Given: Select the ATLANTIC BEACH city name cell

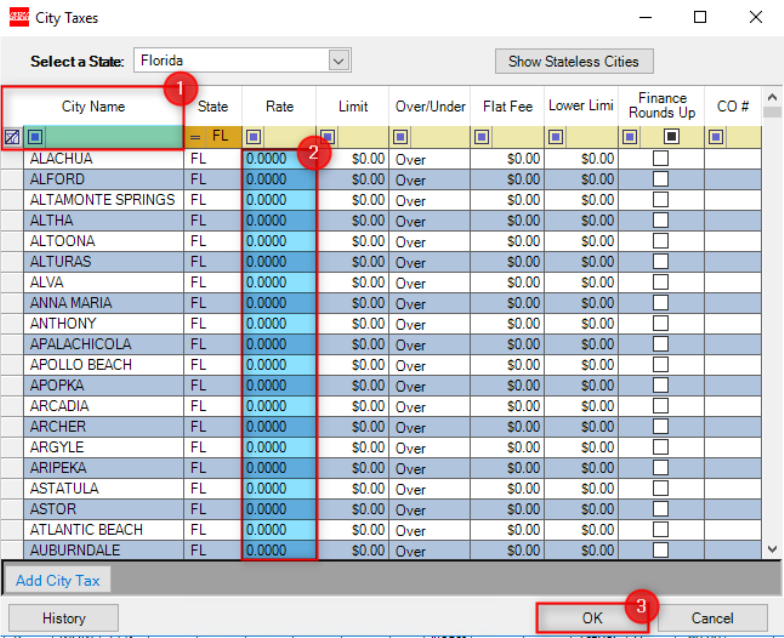Looking at the screenshot, I should click(104, 530).
